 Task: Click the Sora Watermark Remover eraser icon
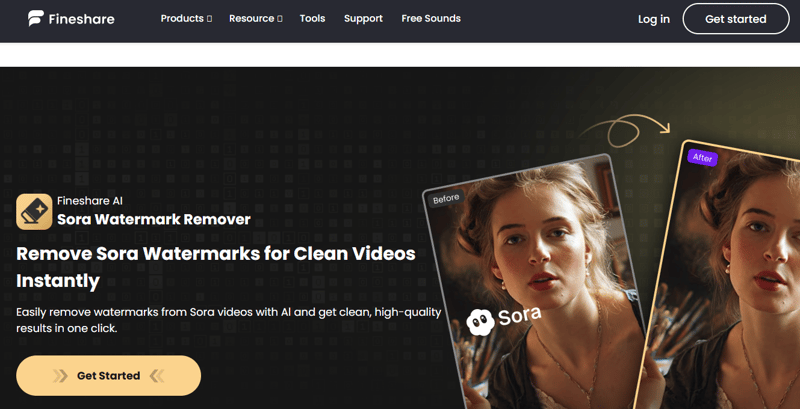pos(34,211)
